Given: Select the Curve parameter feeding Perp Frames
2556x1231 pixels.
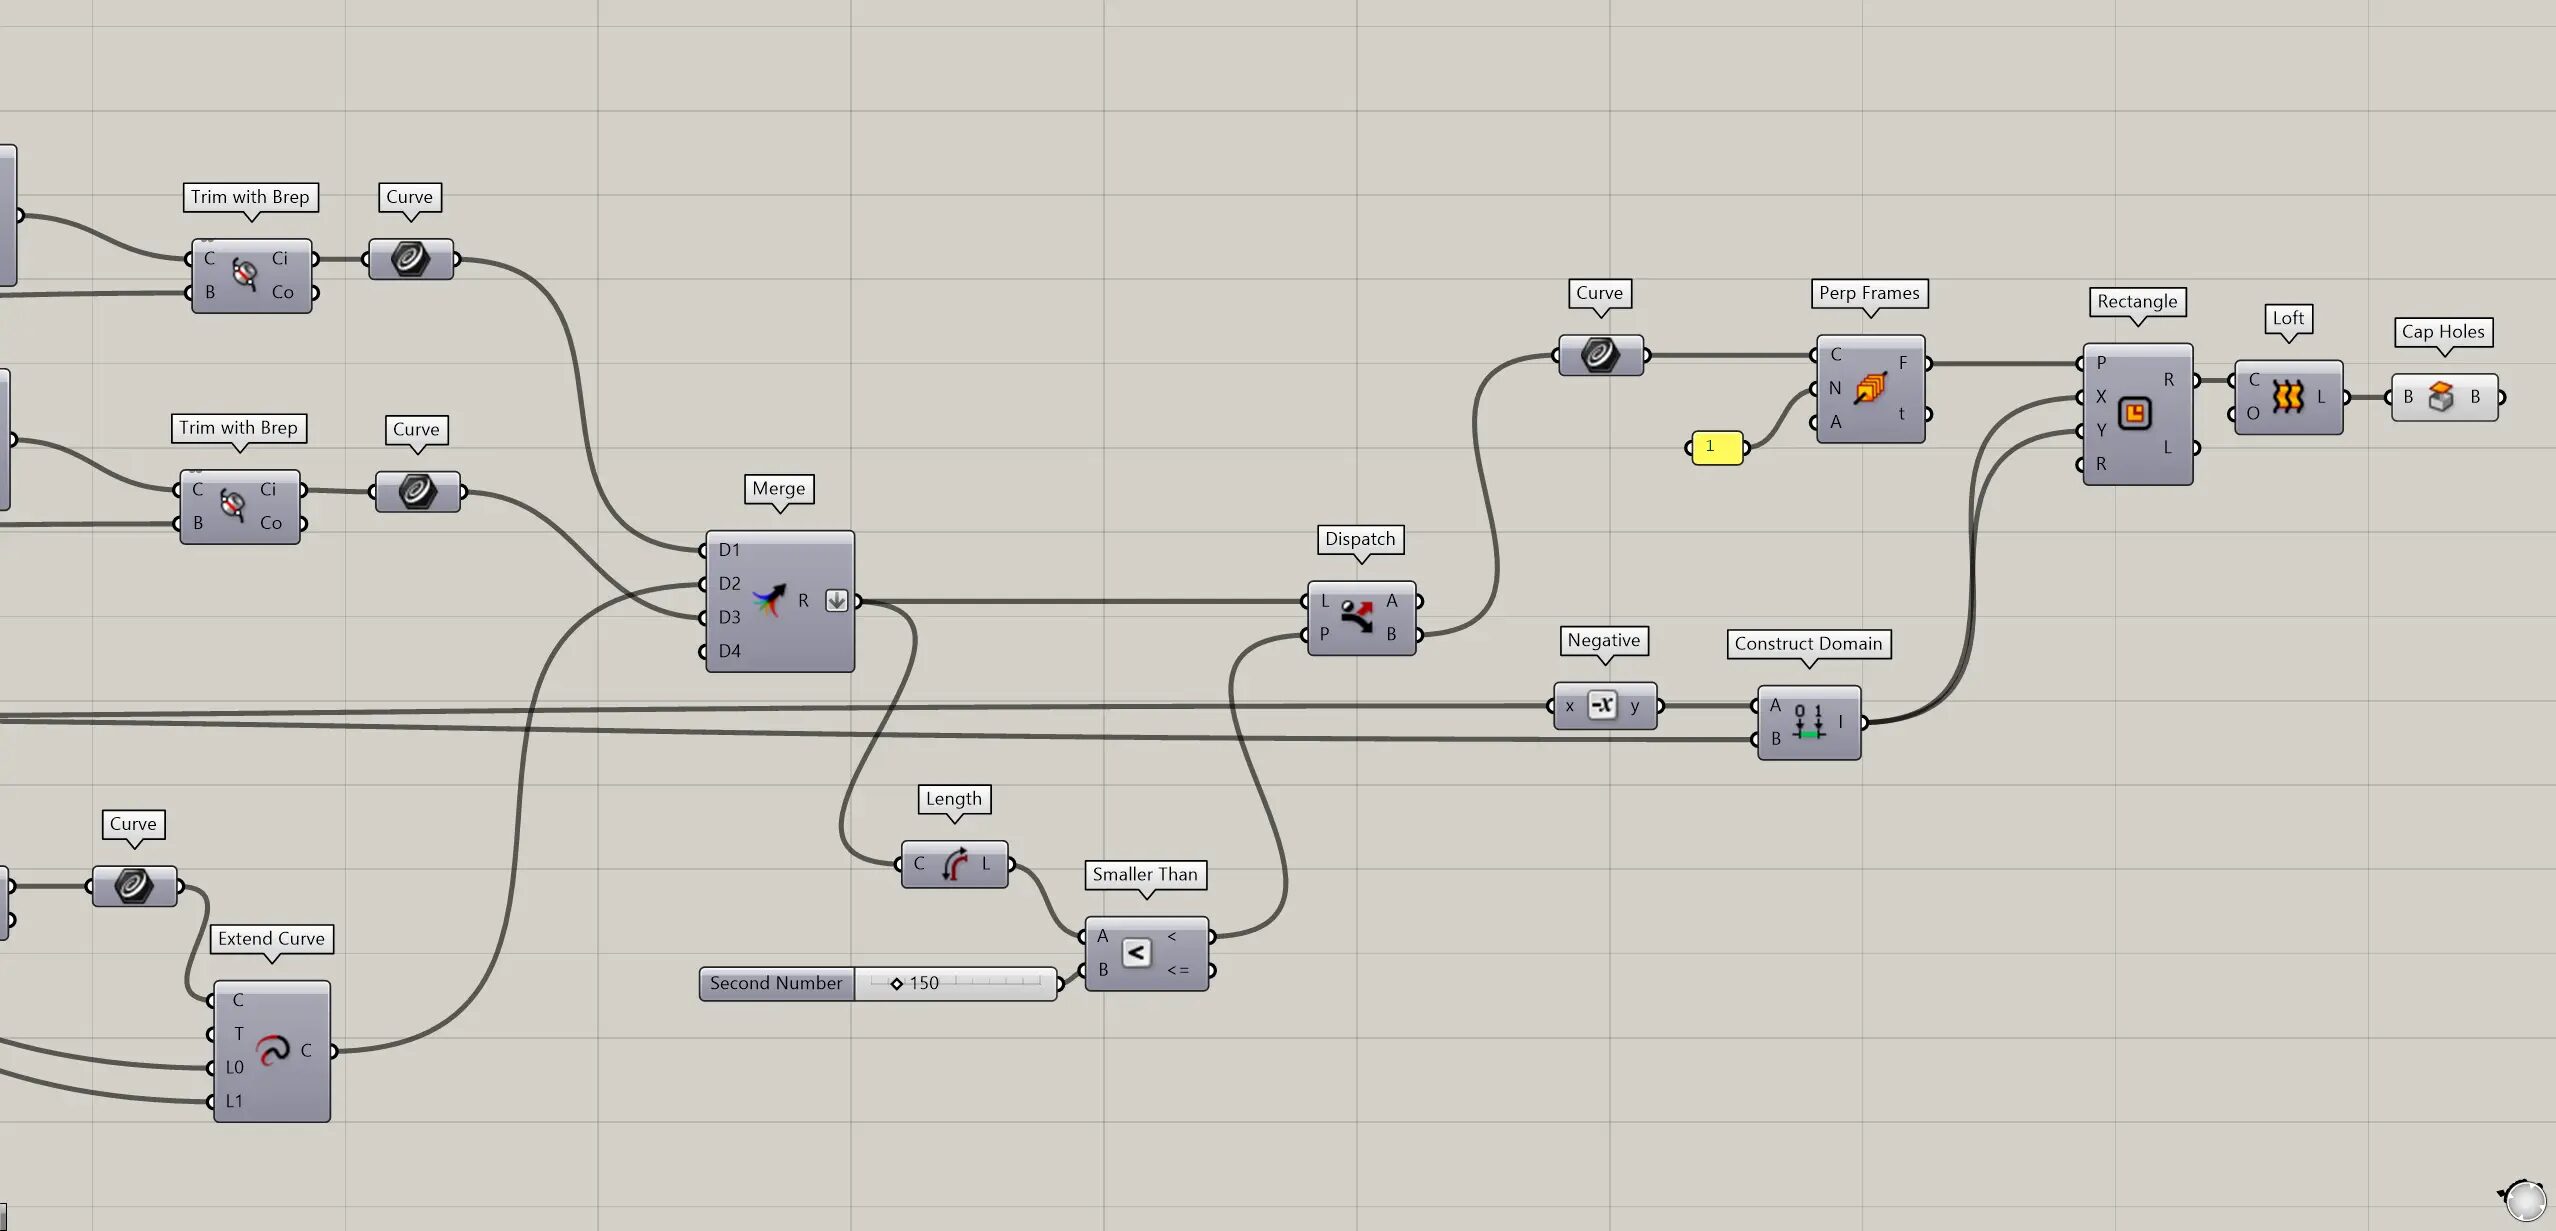Looking at the screenshot, I should click(x=1601, y=355).
